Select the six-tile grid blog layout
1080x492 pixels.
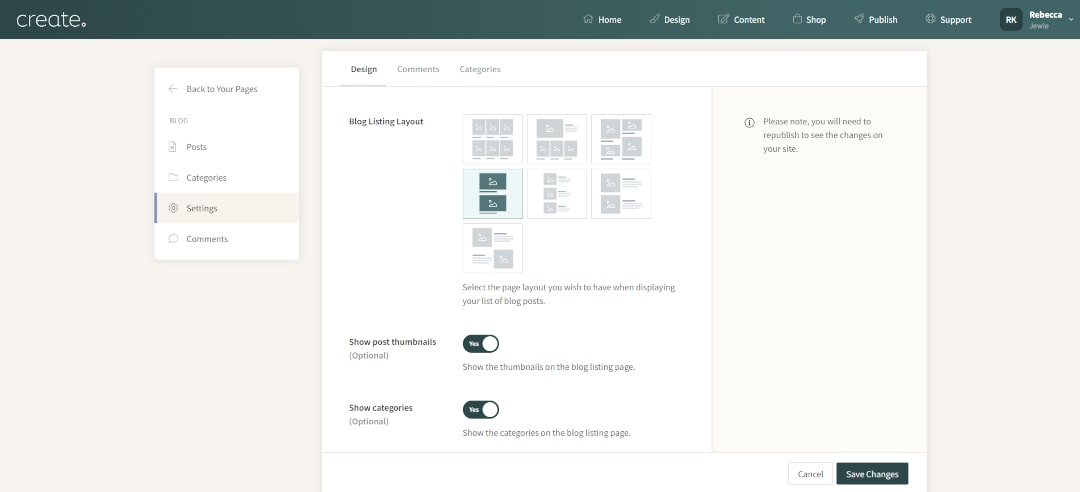493,139
